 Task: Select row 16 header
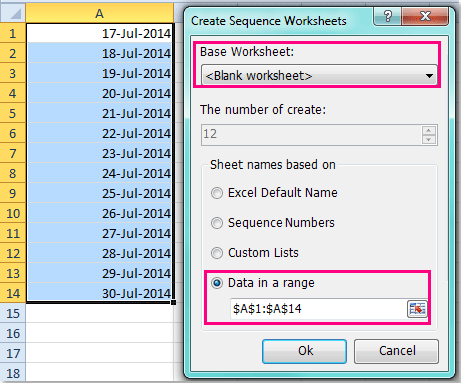point(13,333)
